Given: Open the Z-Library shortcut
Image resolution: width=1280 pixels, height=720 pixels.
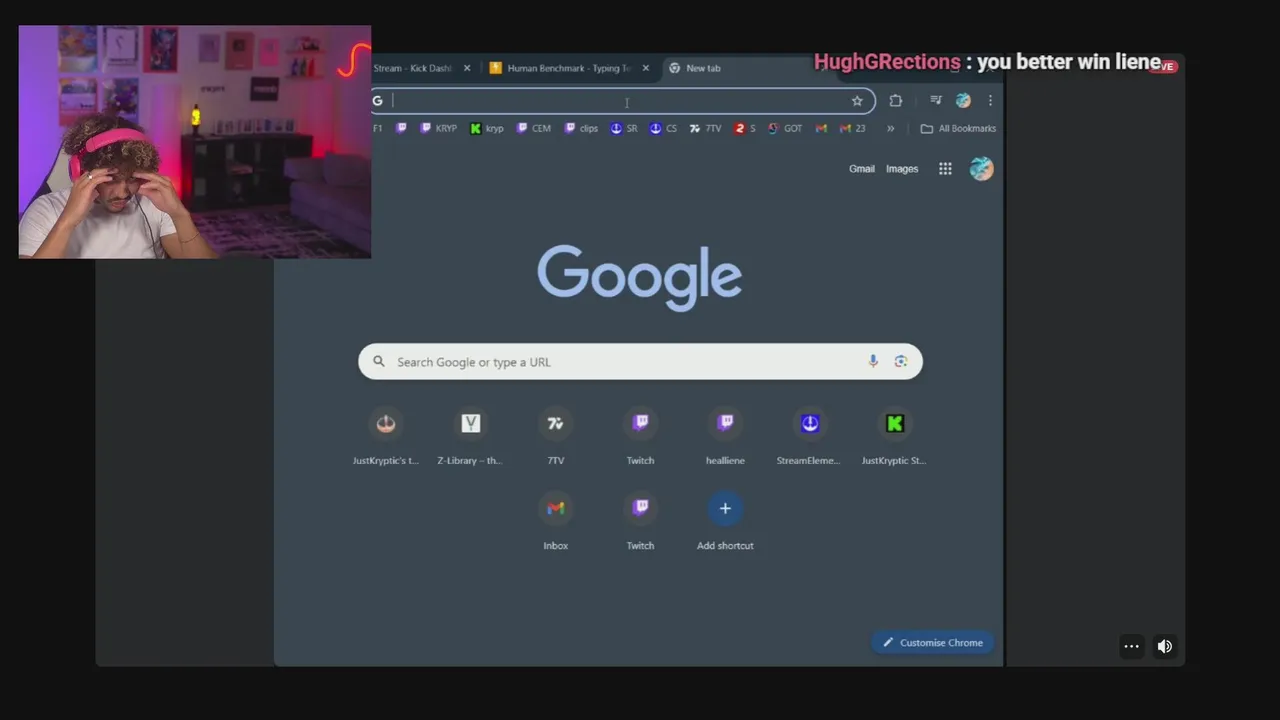Looking at the screenshot, I should coord(471,438).
